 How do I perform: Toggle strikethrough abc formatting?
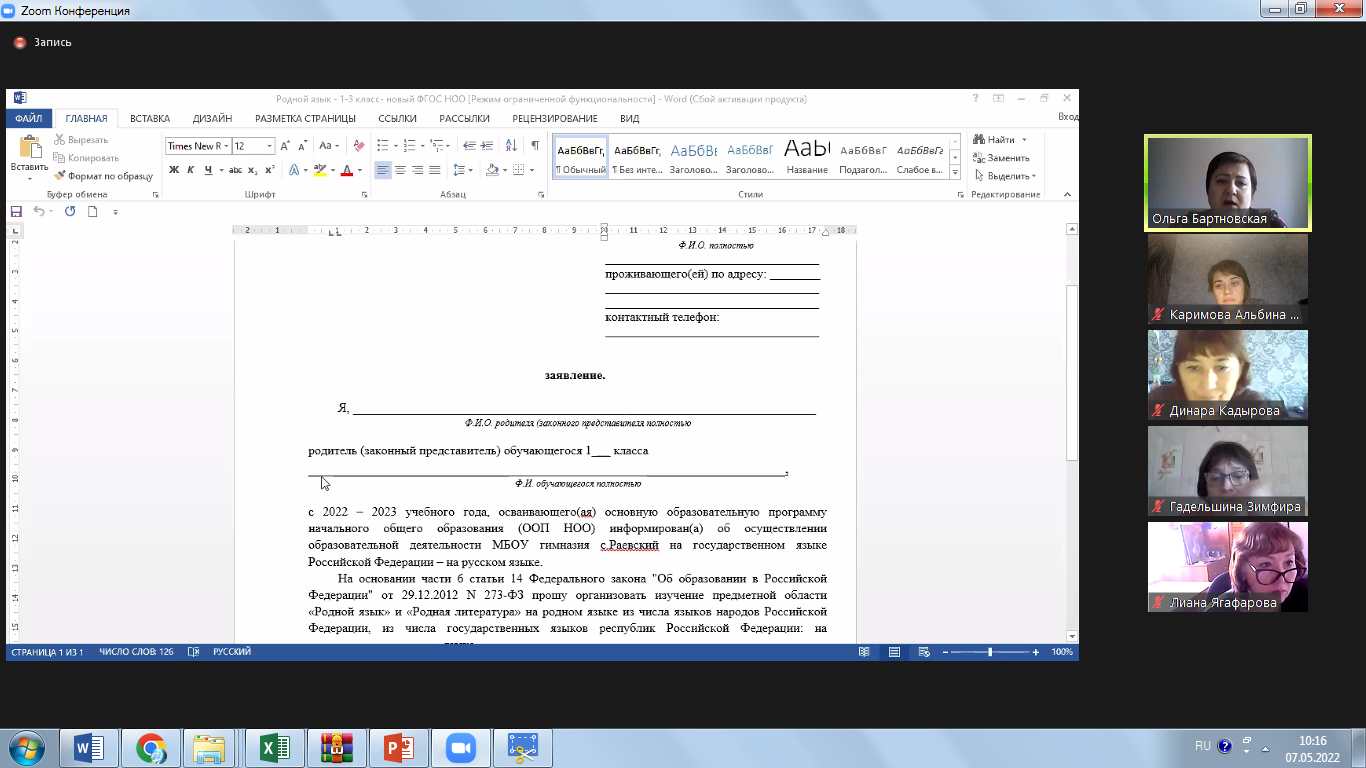pos(231,170)
